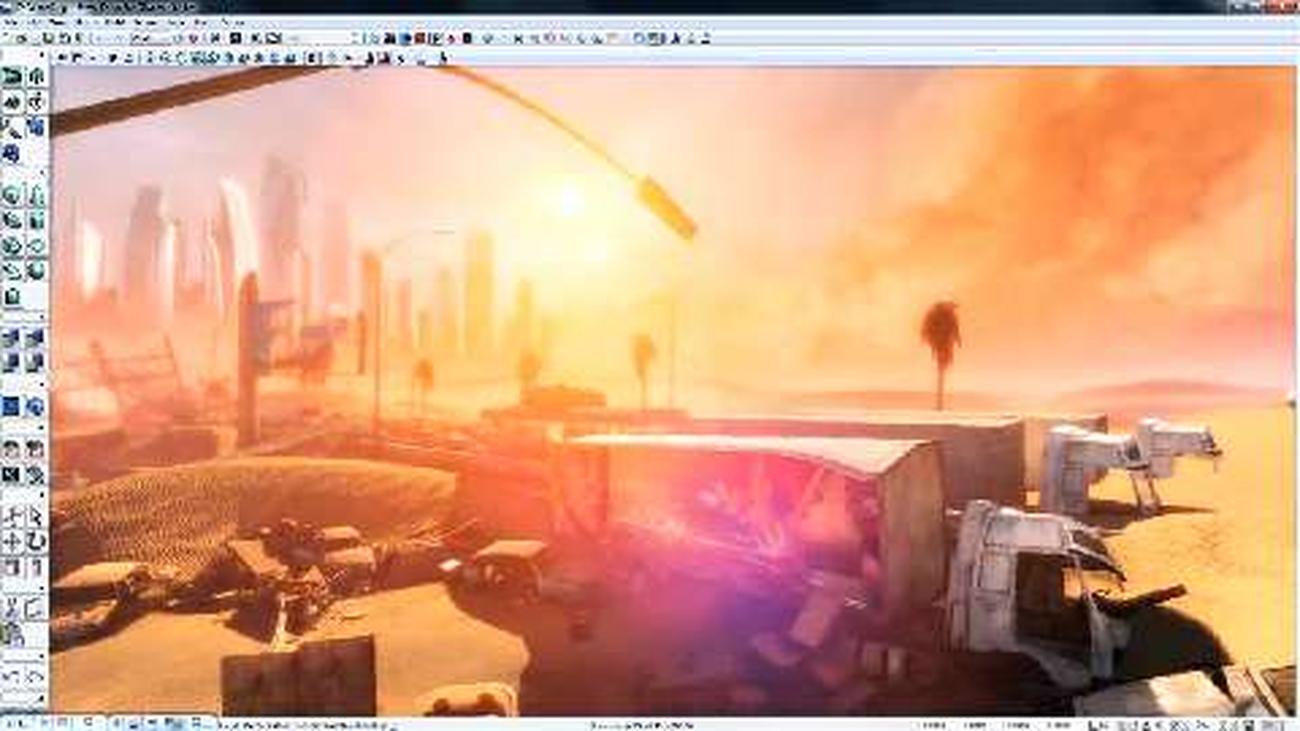Select the rotate icon in the left toolbox
The height and width of the screenshot is (731, 1300).
36,541
